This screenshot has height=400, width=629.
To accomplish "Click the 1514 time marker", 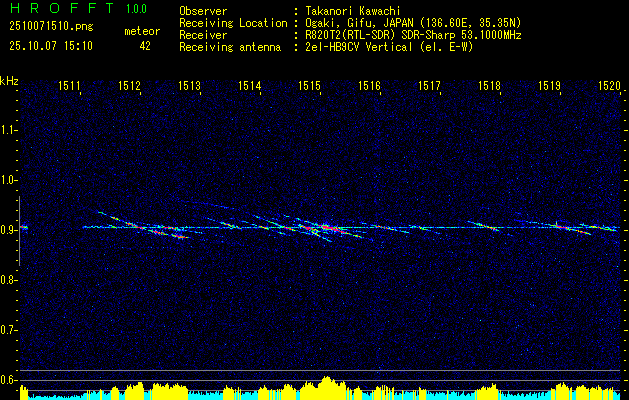I will pyautogui.click(x=250, y=85).
